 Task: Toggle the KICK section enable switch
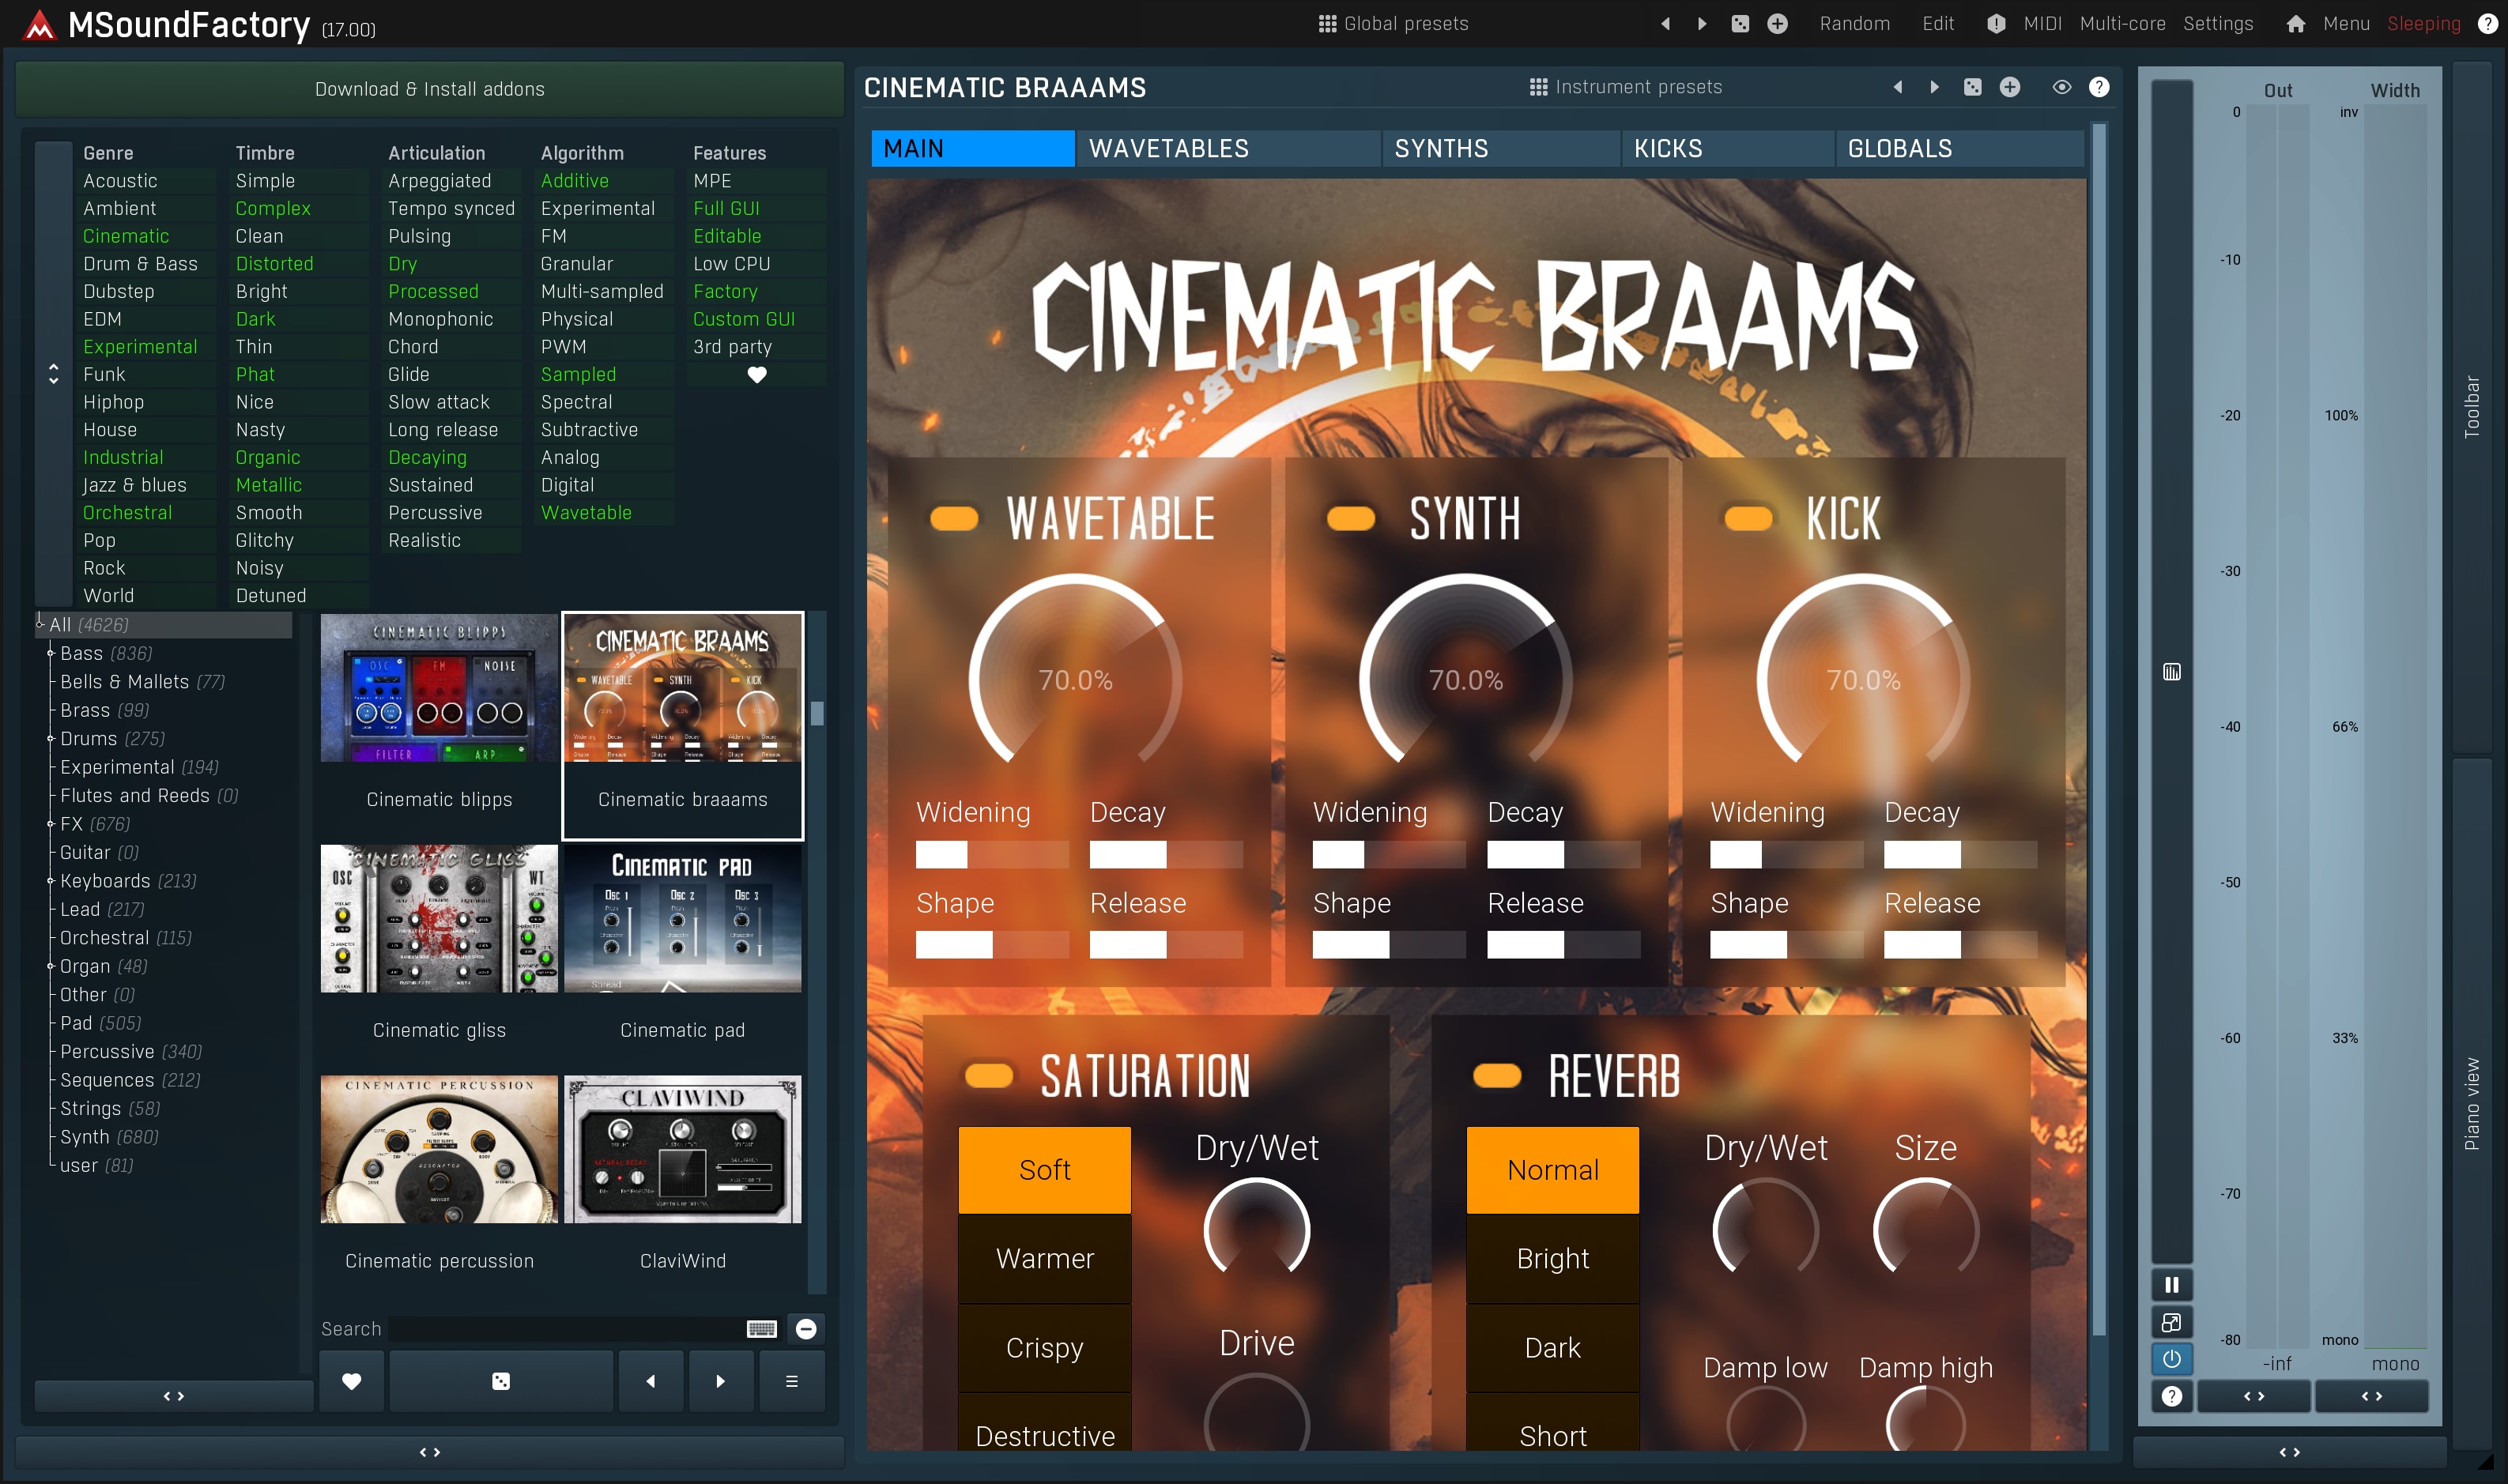click(x=1748, y=518)
